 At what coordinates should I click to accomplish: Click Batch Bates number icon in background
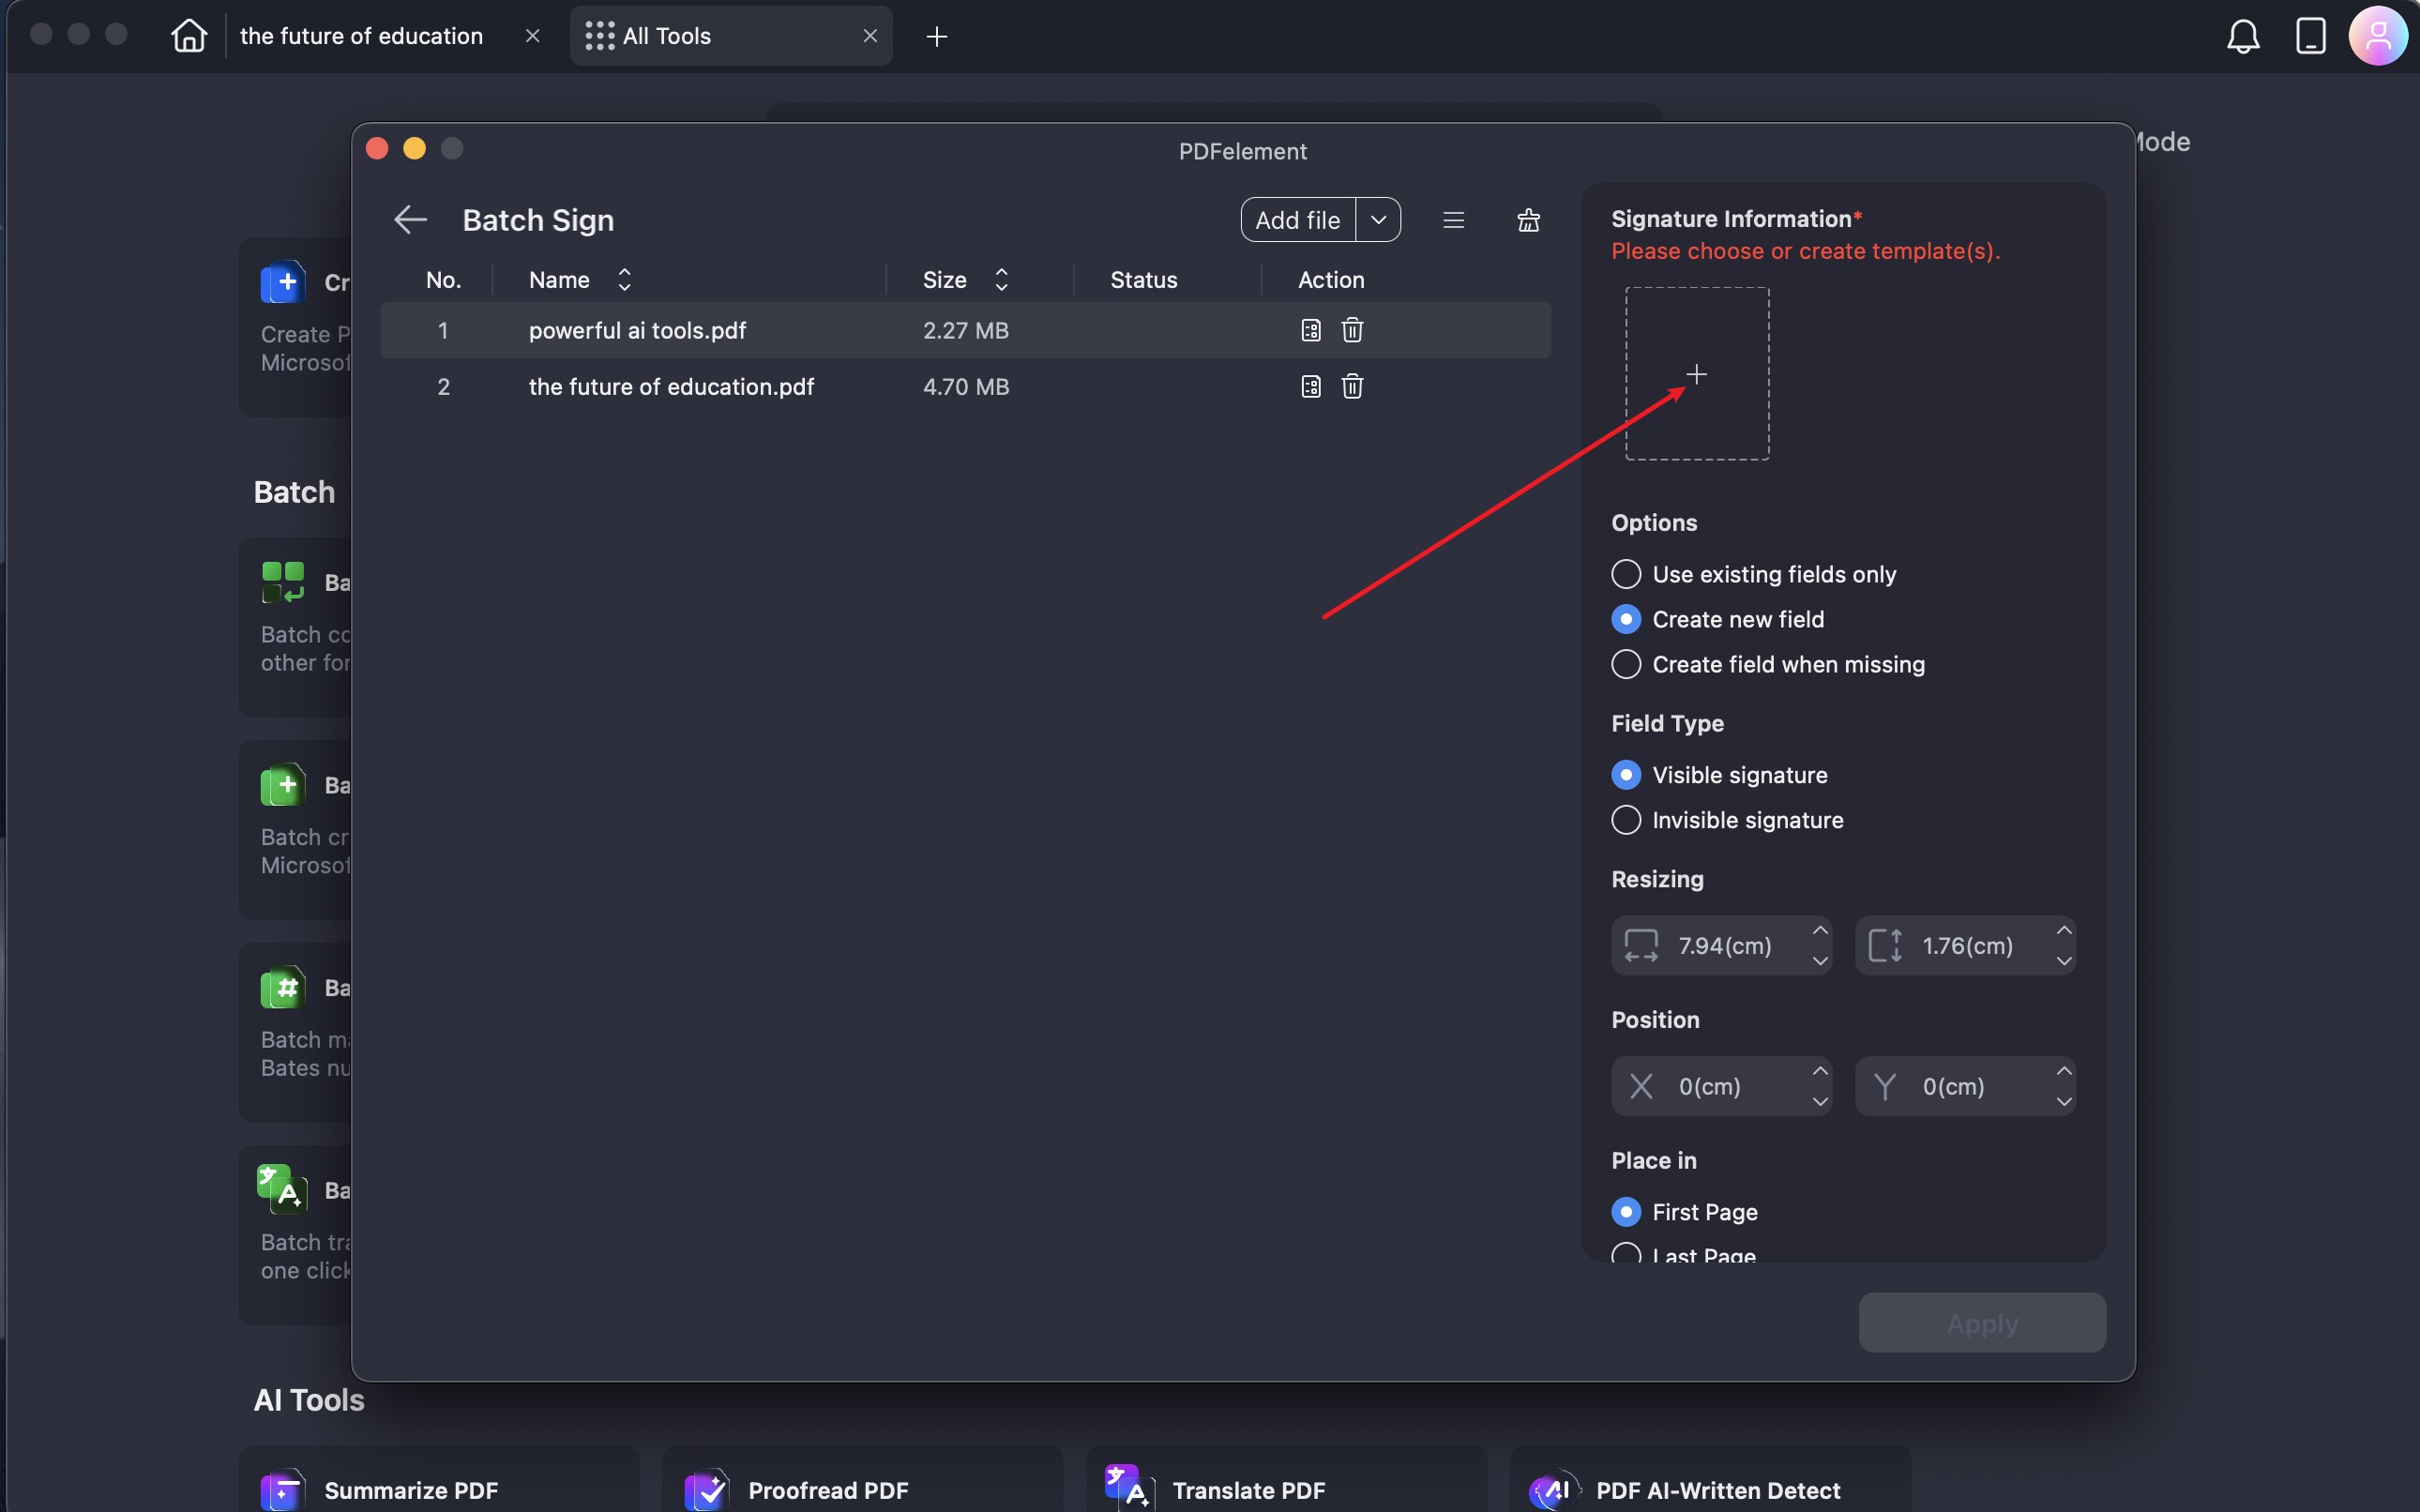pos(283,988)
